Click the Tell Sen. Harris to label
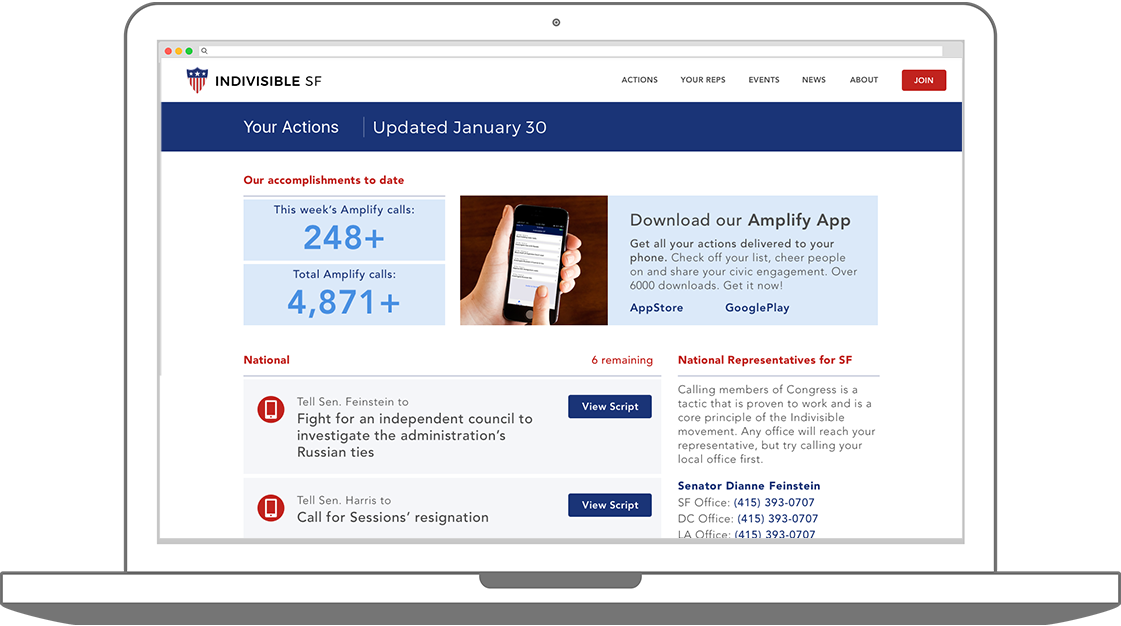Image resolution: width=1121 pixels, height=626 pixels. [x=344, y=500]
